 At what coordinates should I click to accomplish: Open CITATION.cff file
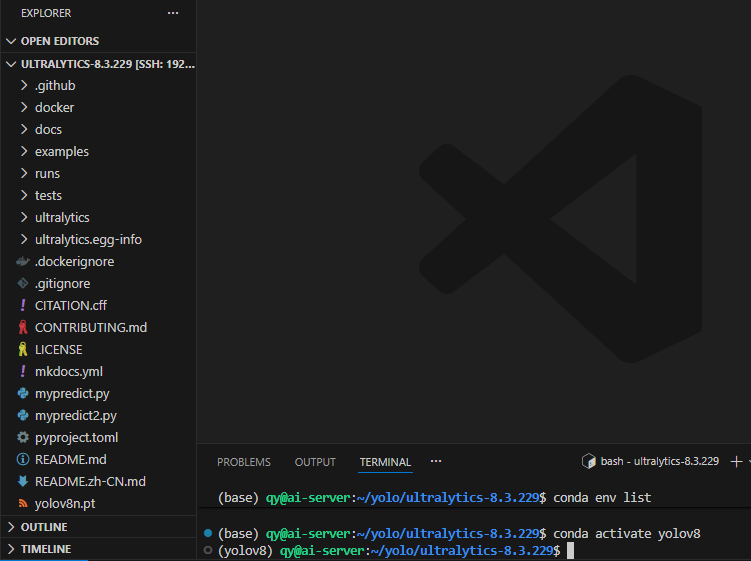click(71, 306)
